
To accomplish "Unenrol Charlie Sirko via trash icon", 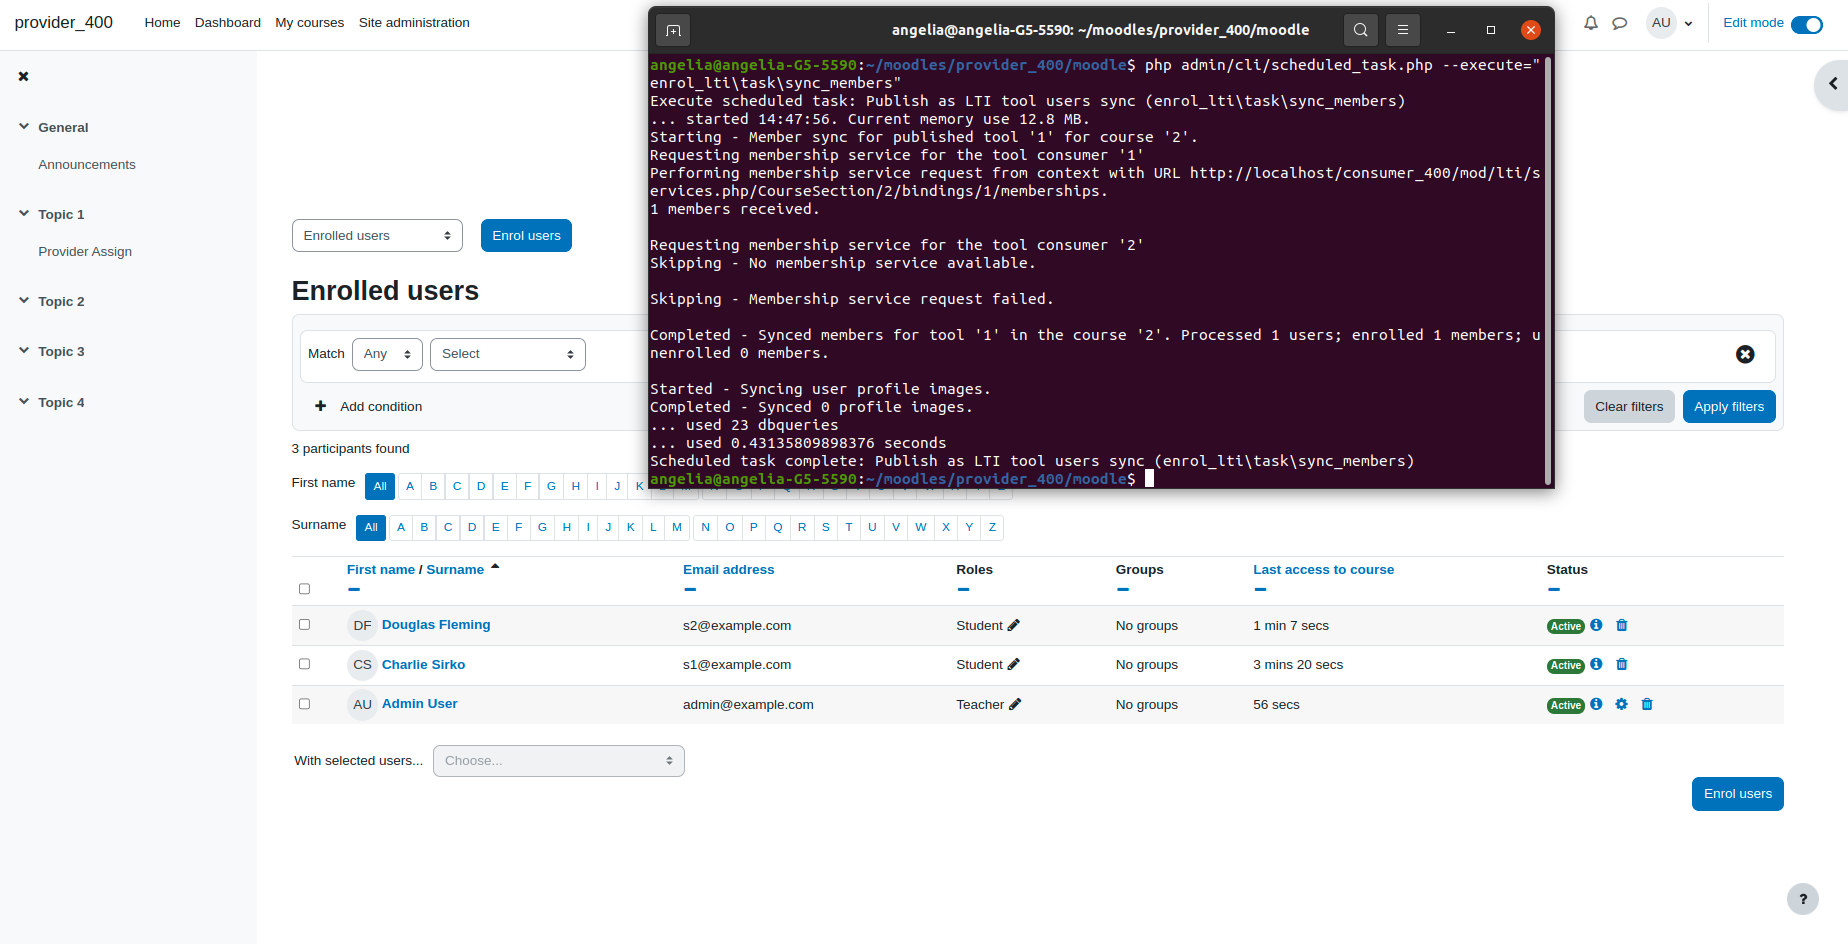I will pos(1622,664).
